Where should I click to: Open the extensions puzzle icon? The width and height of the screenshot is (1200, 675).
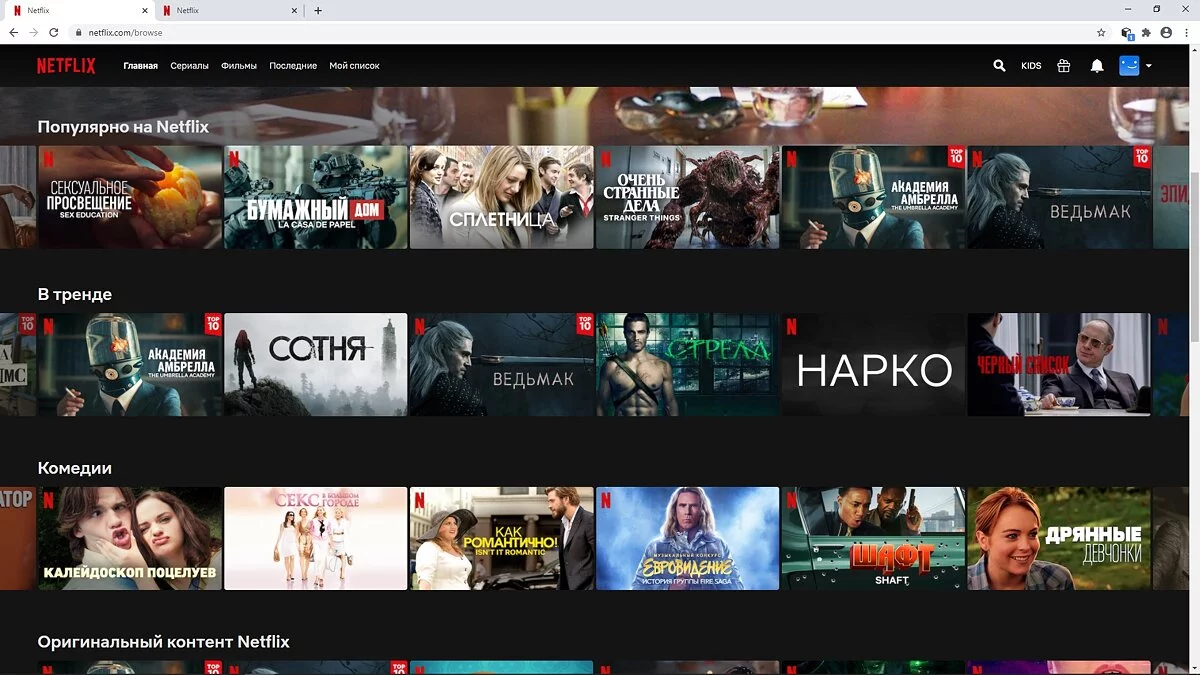click(1146, 32)
